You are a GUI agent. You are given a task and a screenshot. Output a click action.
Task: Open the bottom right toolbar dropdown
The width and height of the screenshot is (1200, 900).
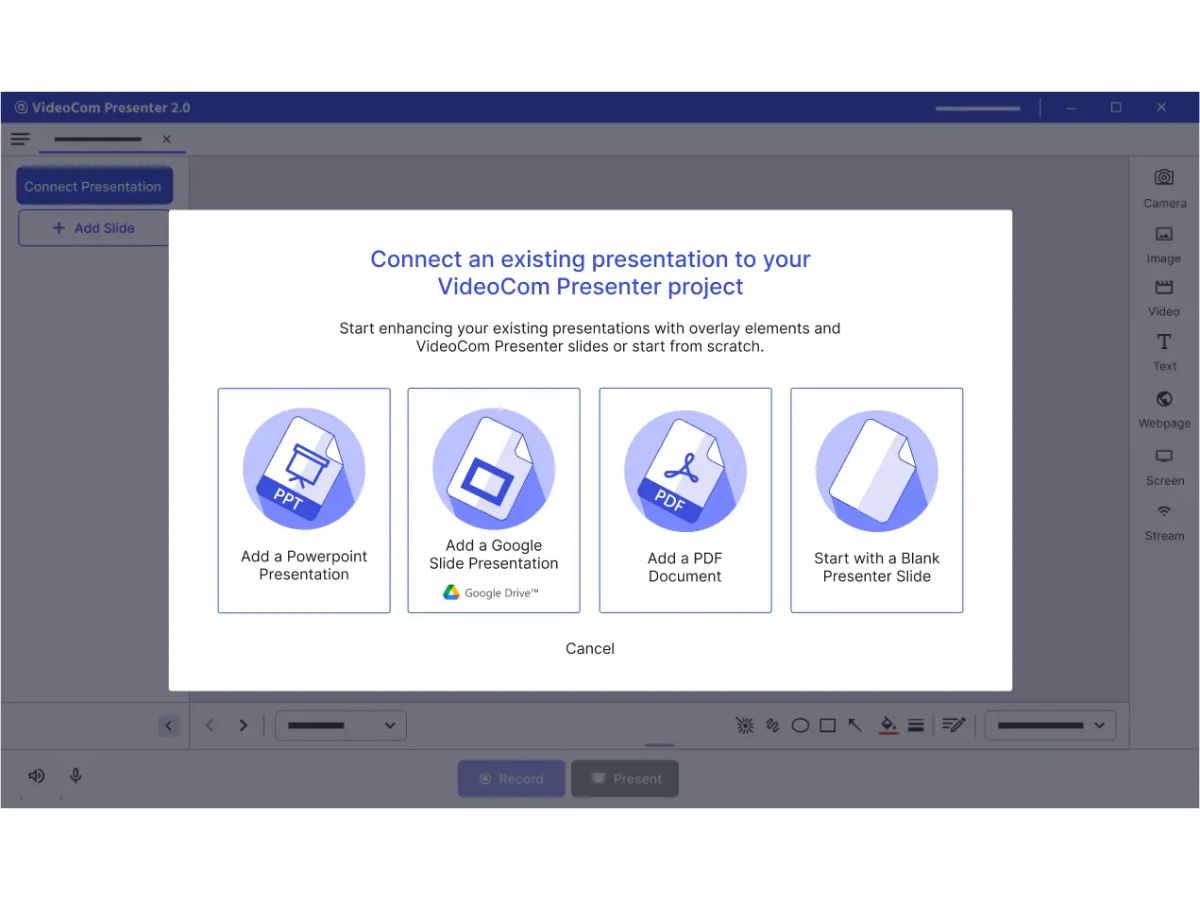pyautogui.click(x=1051, y=726)
